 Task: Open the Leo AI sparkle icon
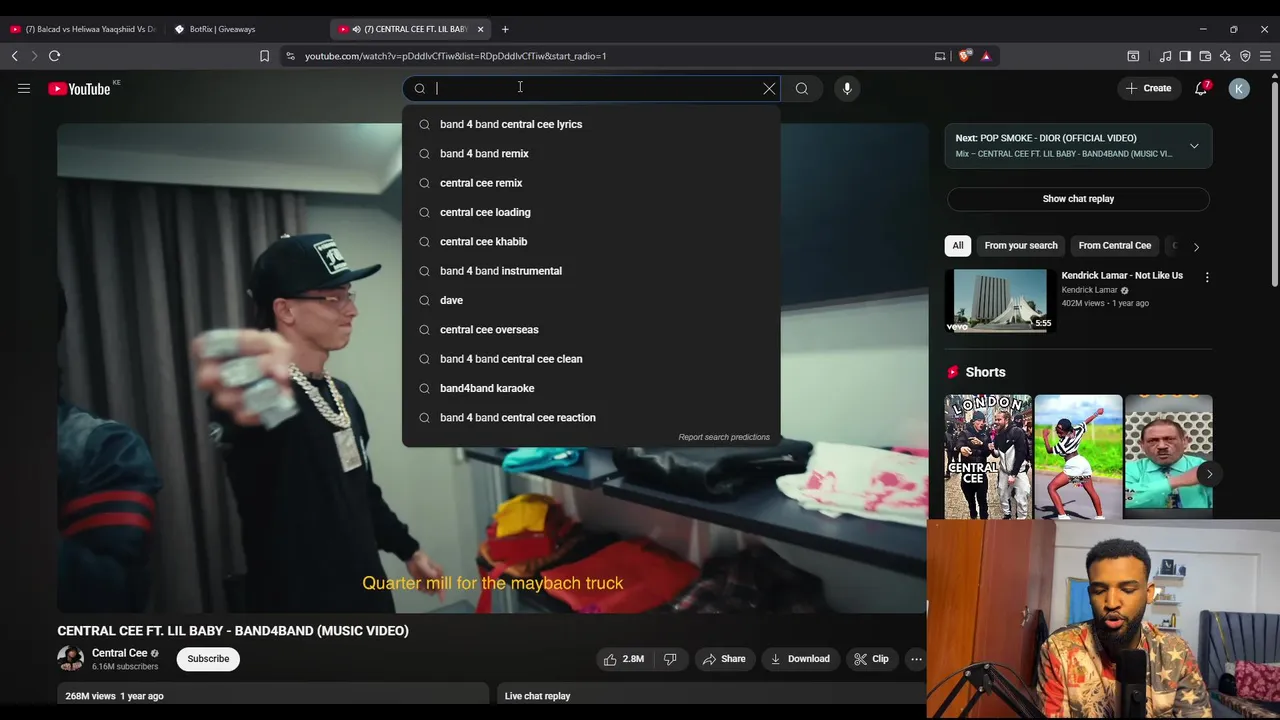[x=1225, y=56]
